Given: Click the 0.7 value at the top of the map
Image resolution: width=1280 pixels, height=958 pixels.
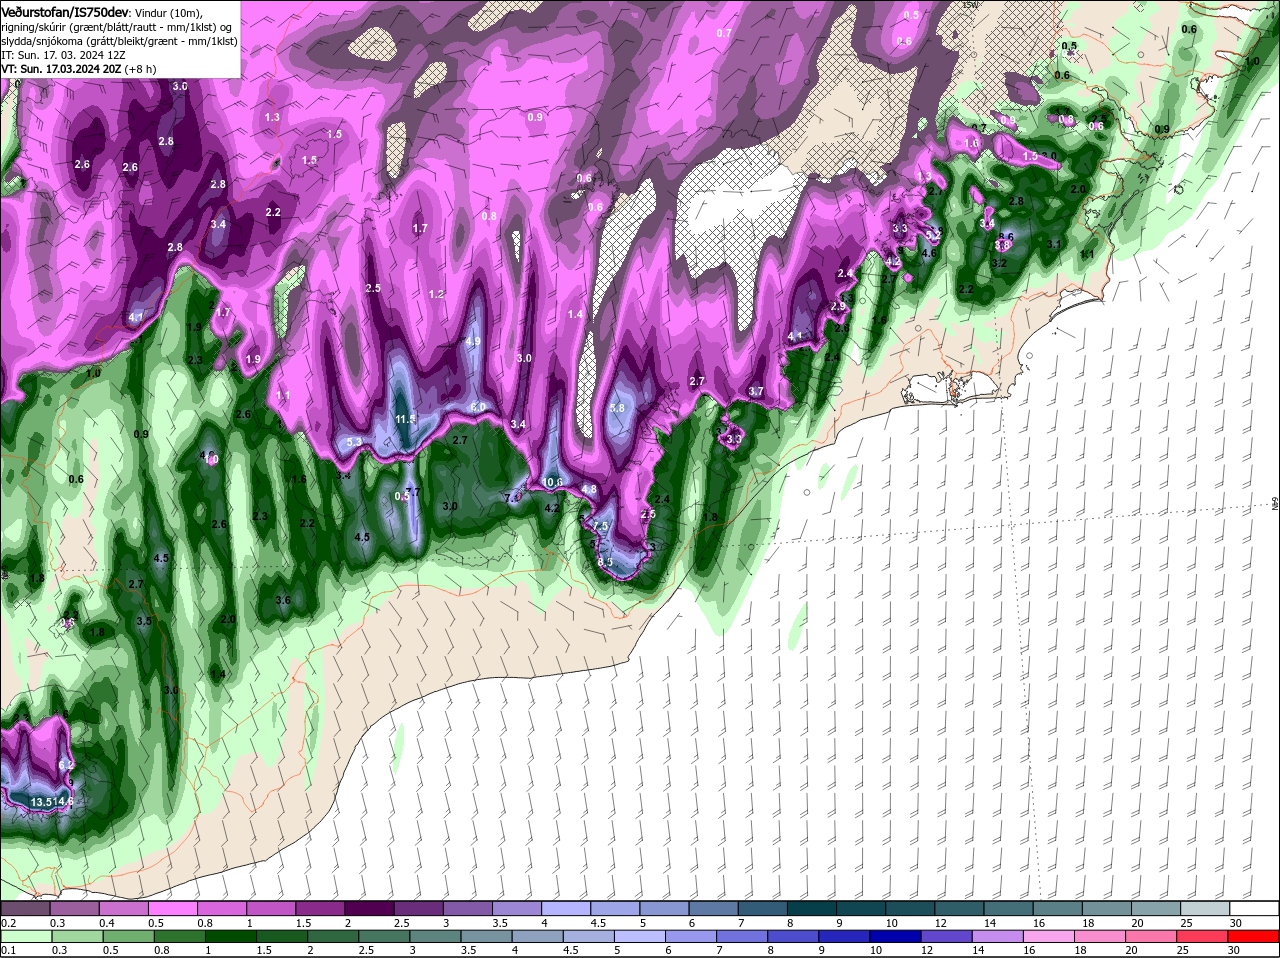Looking at the screenshot, I should [x=724, y=33].
